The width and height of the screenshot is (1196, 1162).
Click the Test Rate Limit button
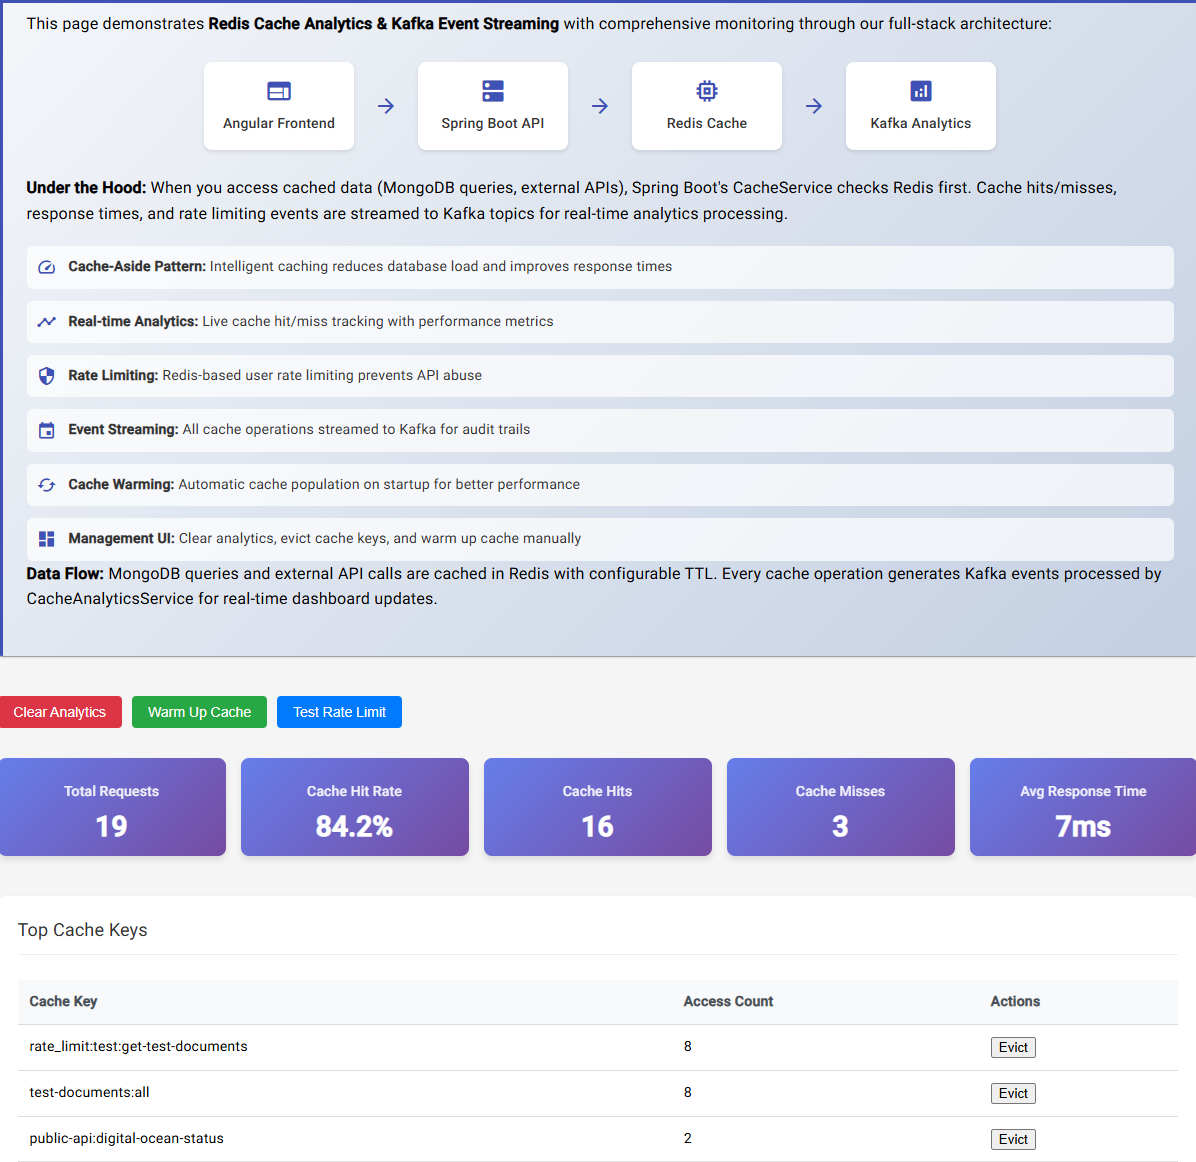[x=339, y=712]
